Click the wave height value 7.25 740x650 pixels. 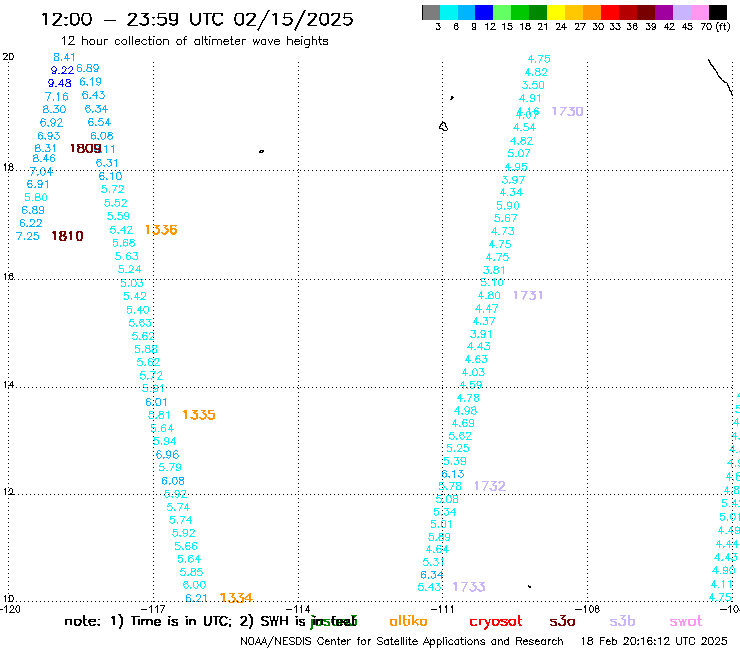pyautogui.click(x=28, y=236)
